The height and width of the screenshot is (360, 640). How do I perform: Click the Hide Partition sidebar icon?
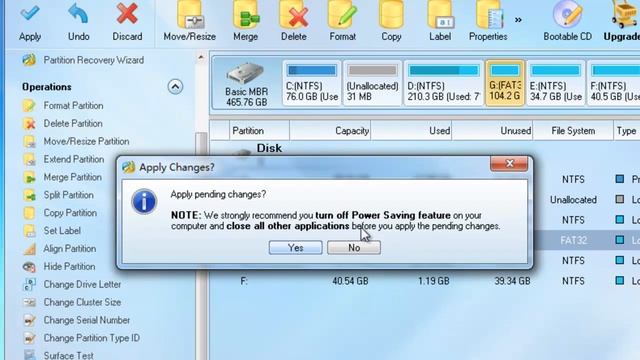pos(29,267)
